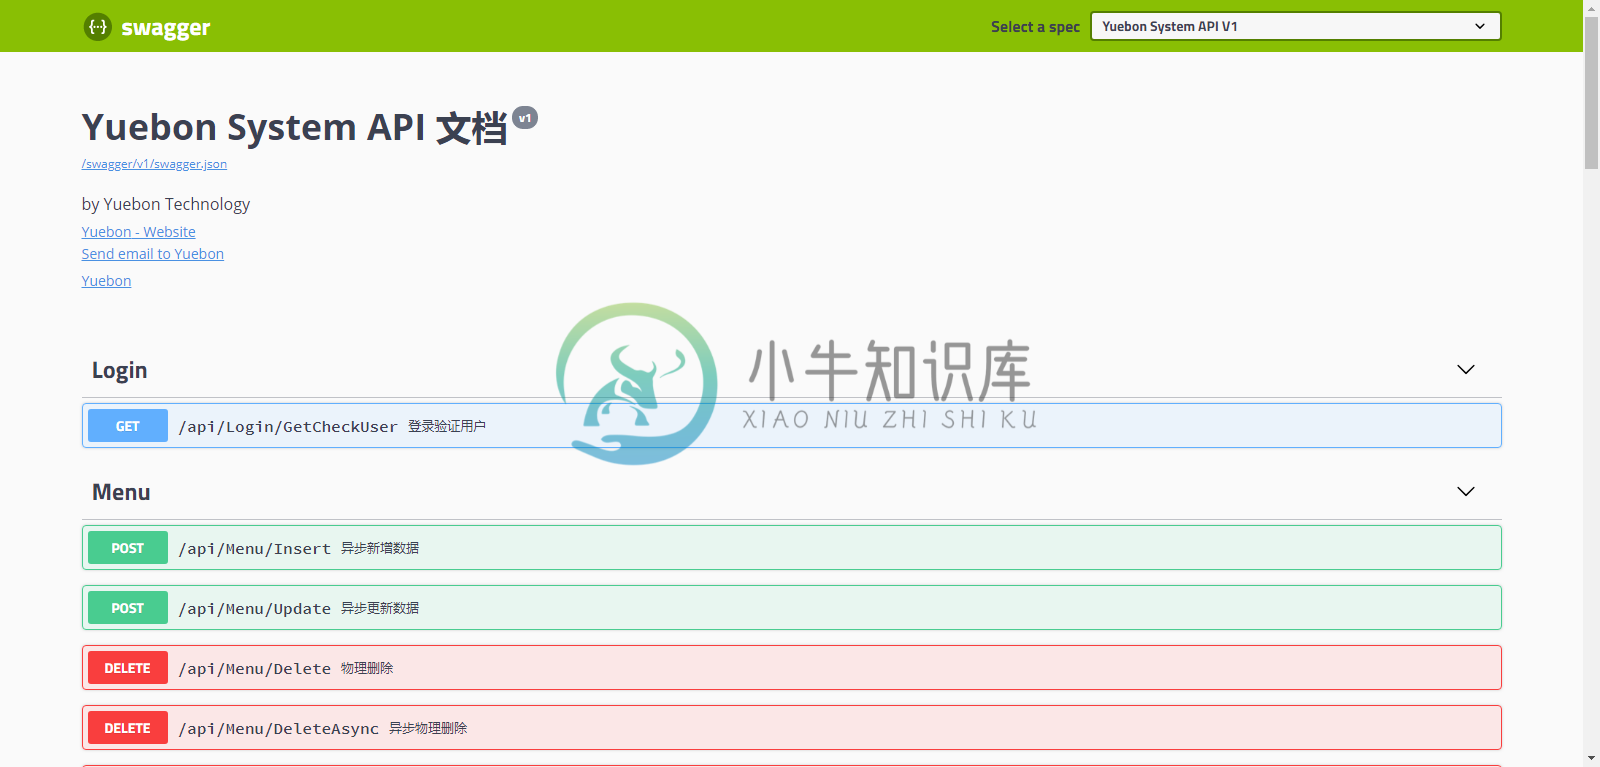This screenshot has height=767, width=1600.
Task: Click the GET method badge
Action: [x=127, y=426]
